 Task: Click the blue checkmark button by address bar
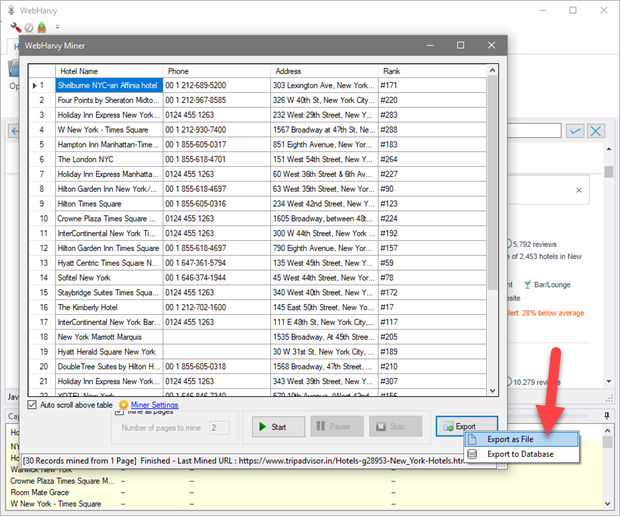click(x=575, y=131)
